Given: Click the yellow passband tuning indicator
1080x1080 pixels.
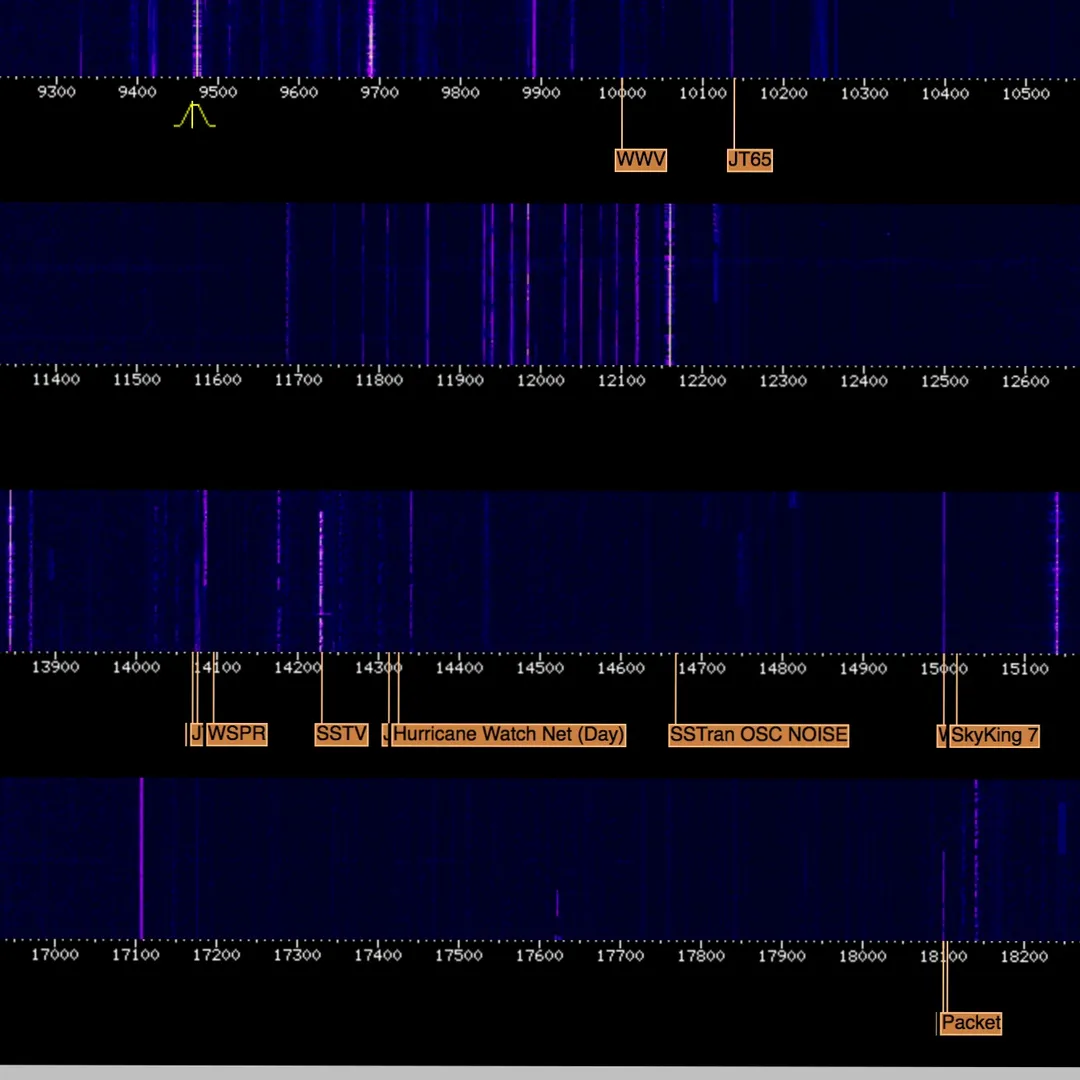Looking at the screenshot, I should point(194,117).
